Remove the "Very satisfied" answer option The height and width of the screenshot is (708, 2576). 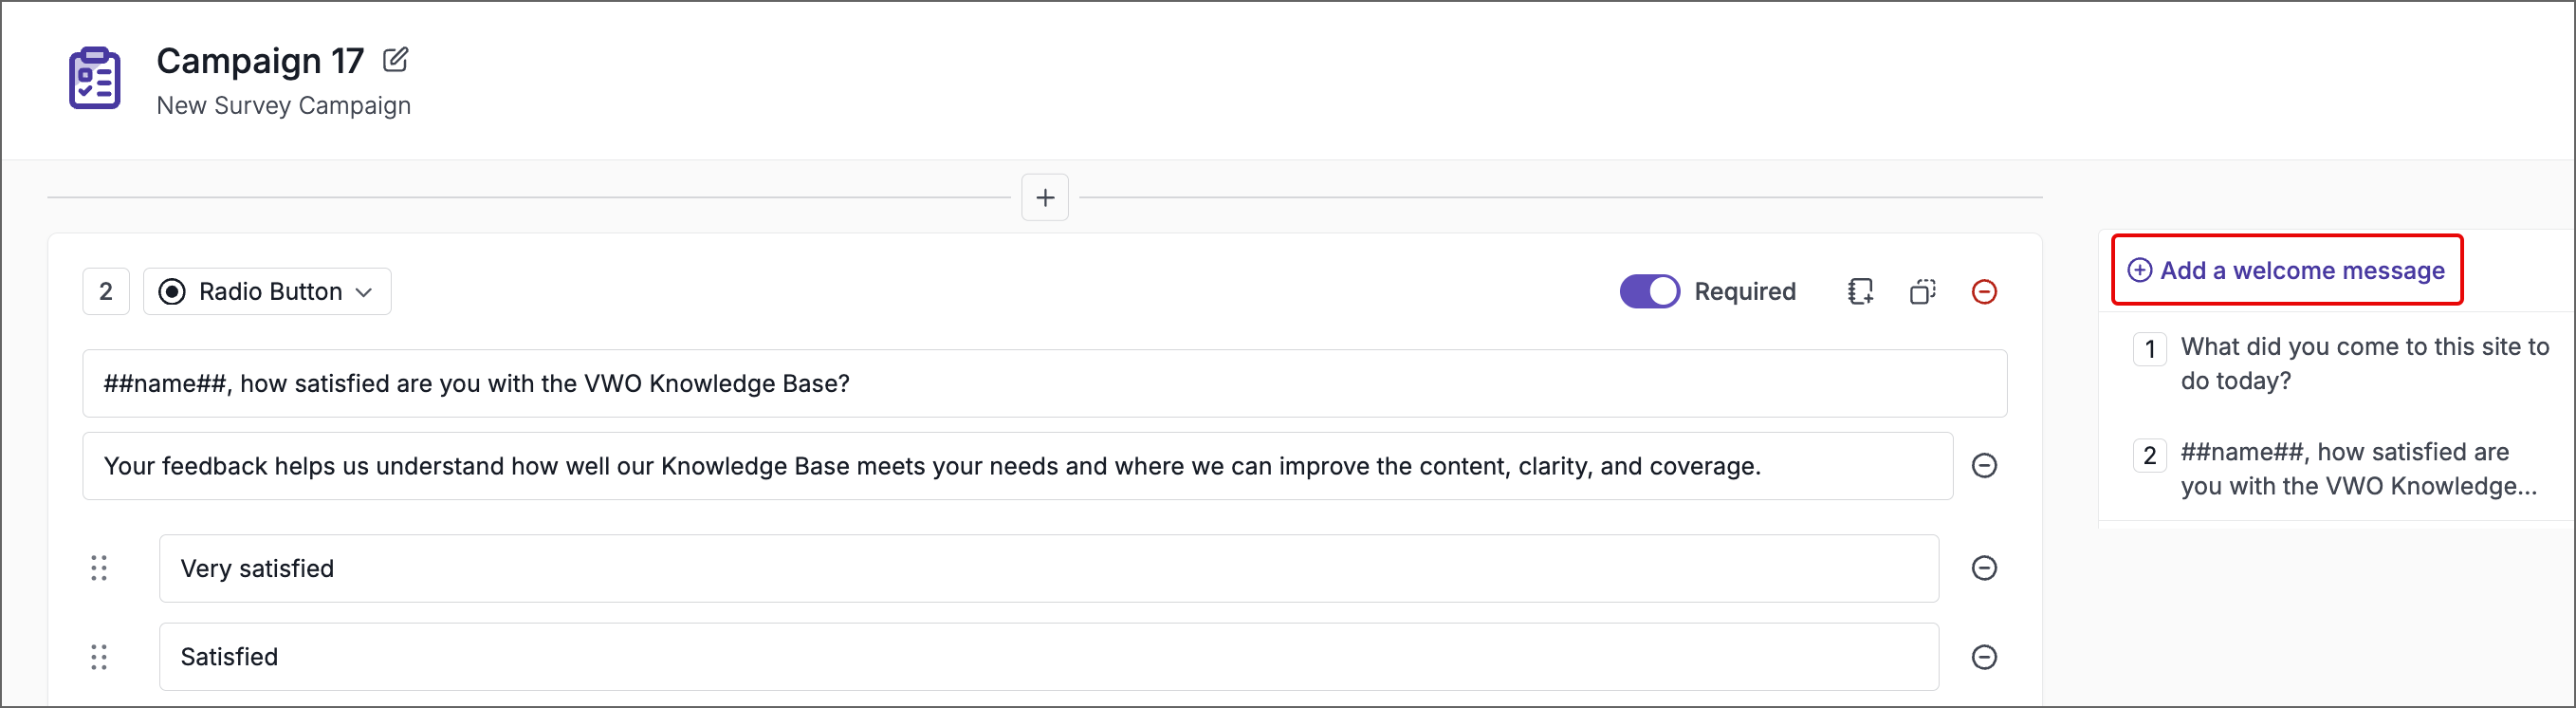[x=1985, y=567]
